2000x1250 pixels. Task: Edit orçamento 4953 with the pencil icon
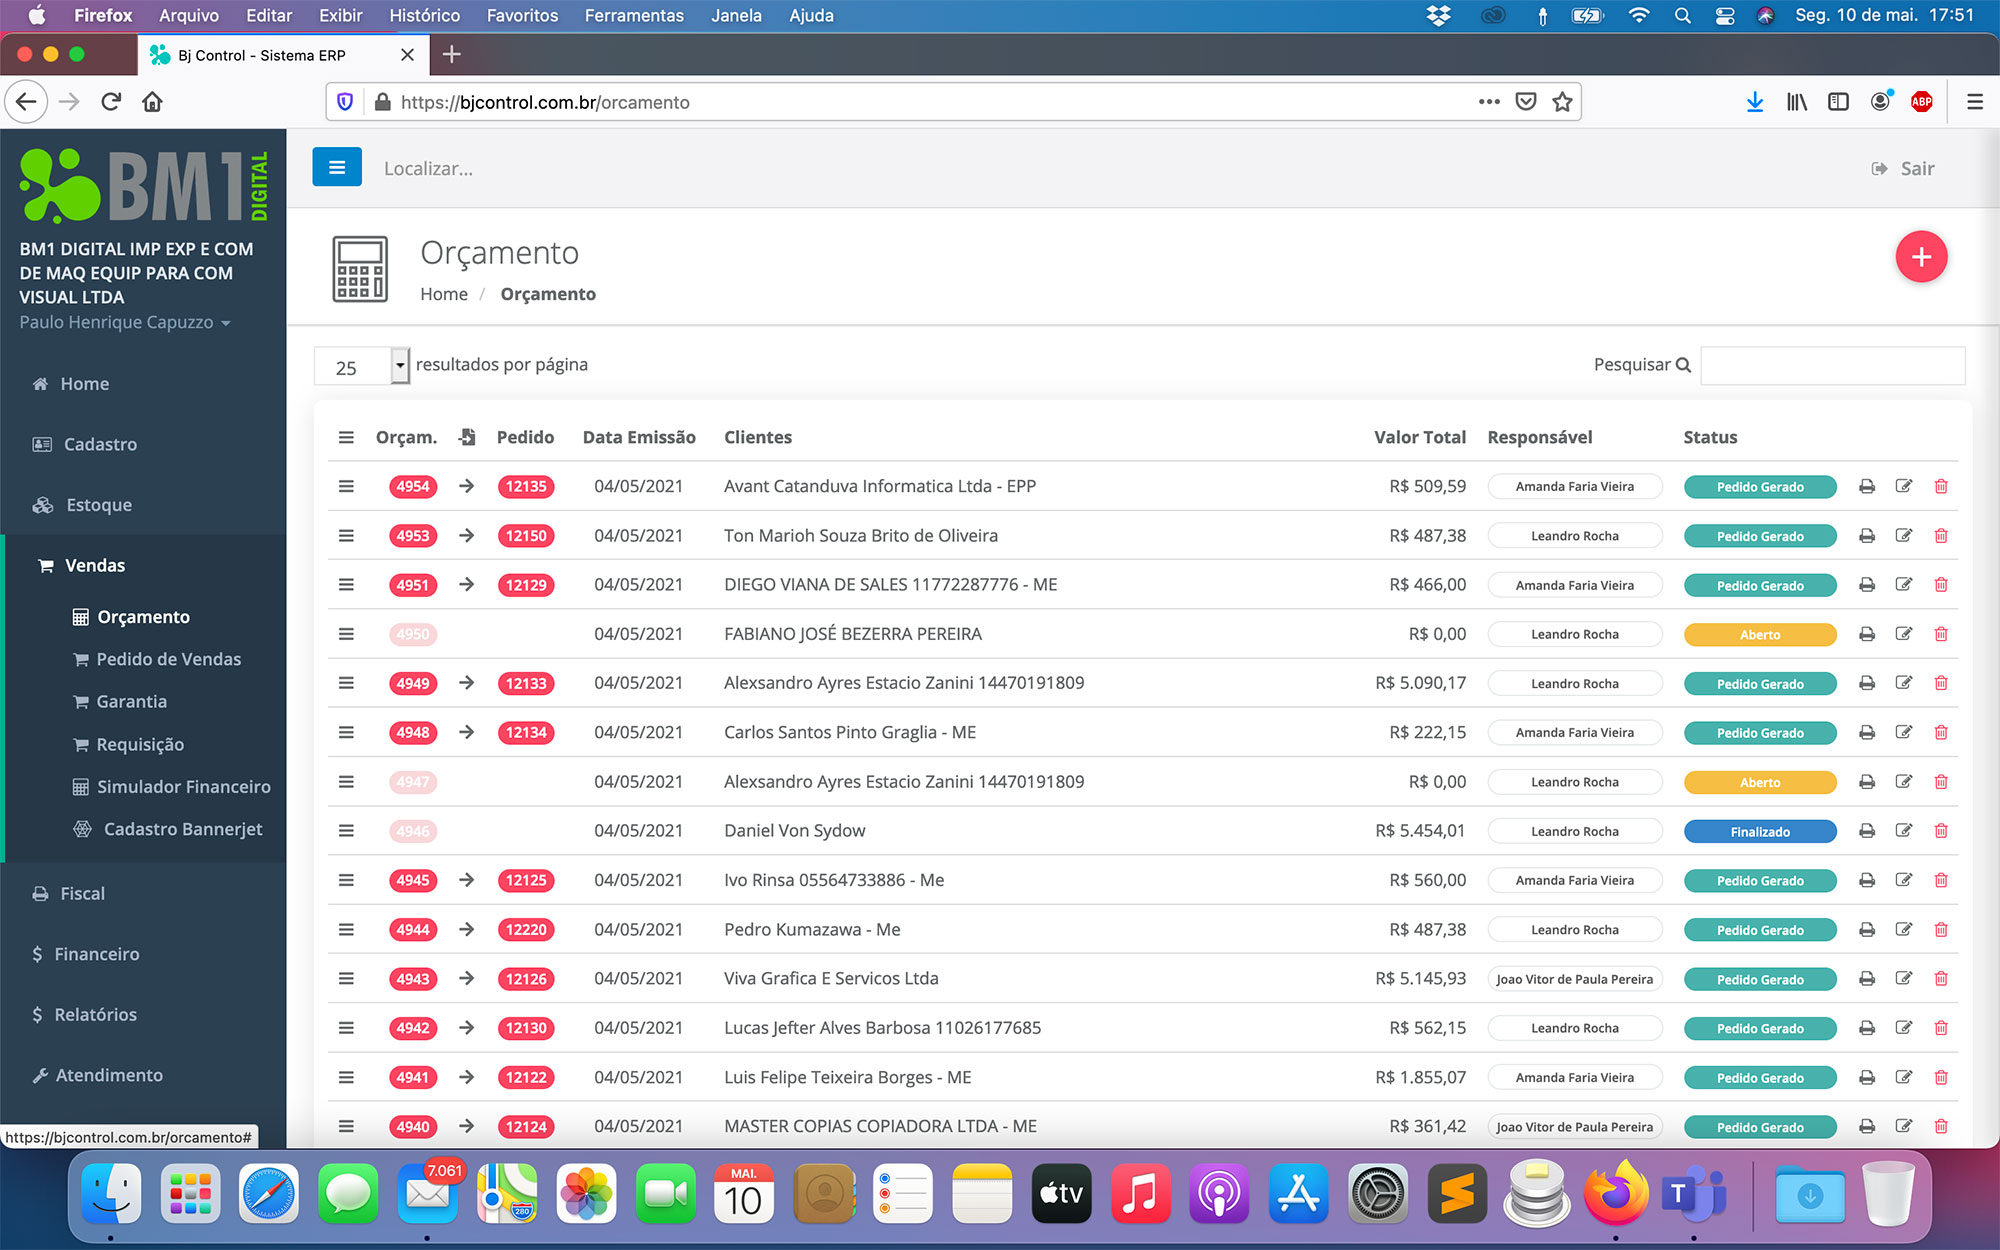coord(1903,535)
